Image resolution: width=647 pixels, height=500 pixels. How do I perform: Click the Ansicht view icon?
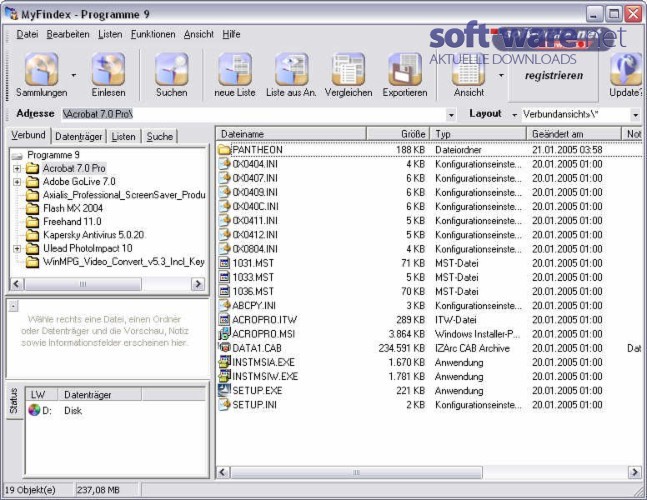tap(469, 74)
